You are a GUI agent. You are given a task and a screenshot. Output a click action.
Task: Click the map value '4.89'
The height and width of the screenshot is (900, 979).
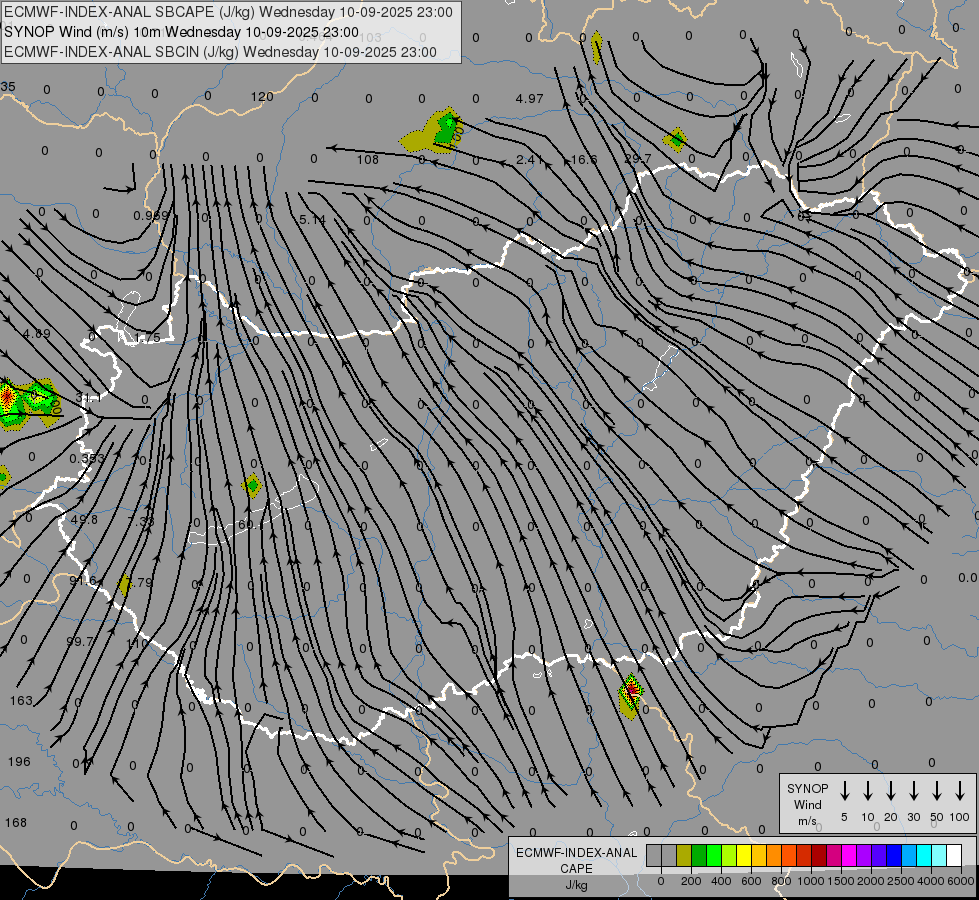pos(36,334)
